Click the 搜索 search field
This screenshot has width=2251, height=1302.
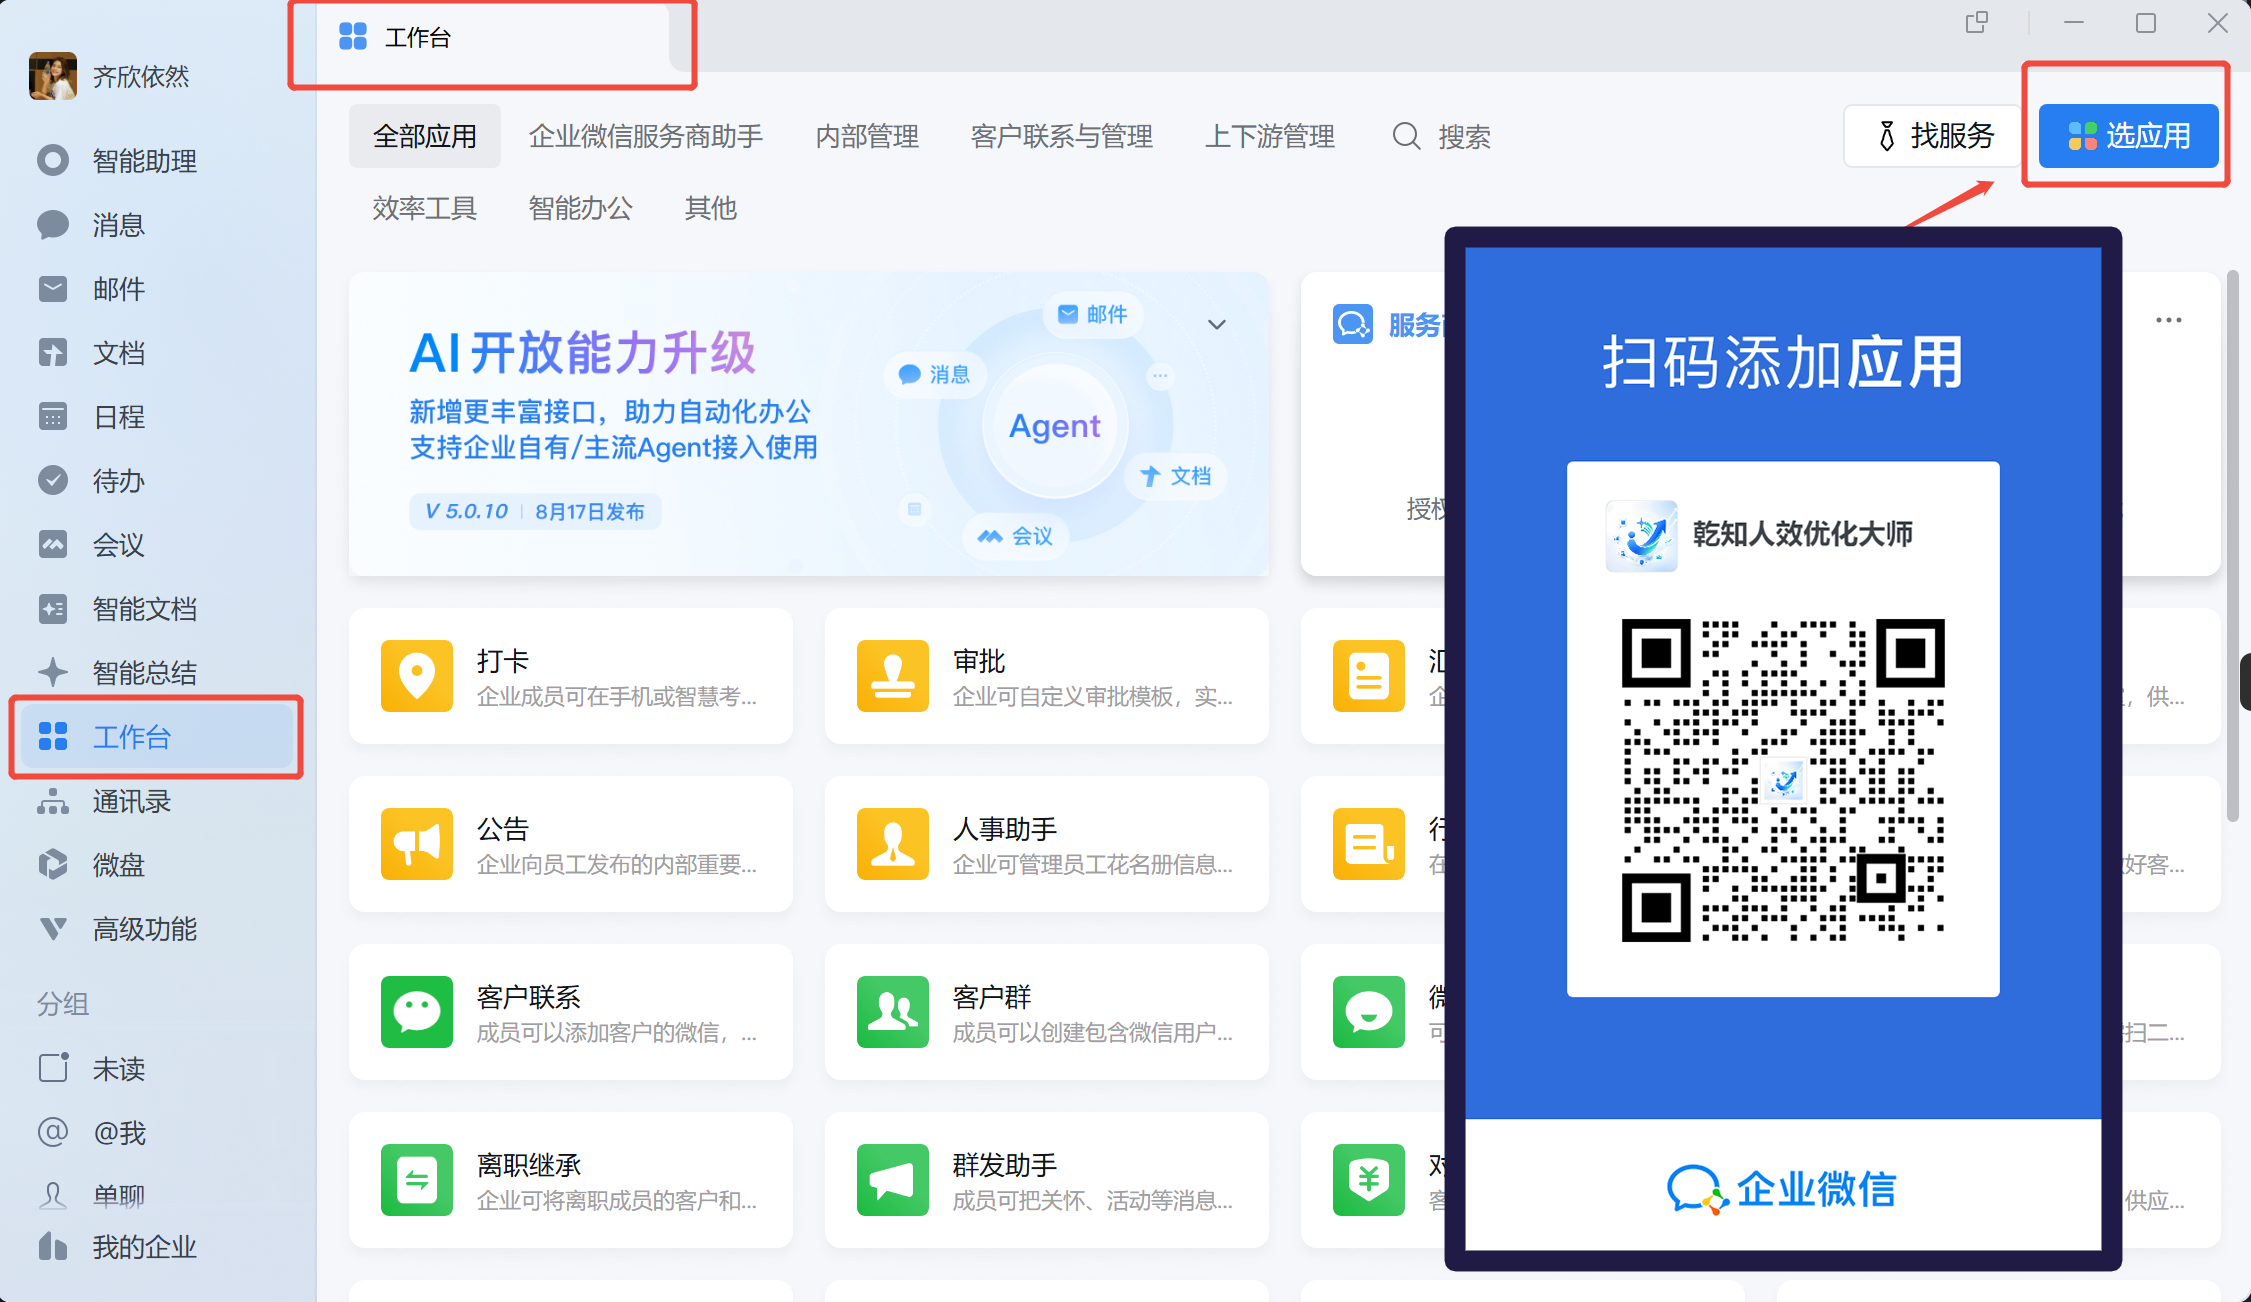point(1442,136)
